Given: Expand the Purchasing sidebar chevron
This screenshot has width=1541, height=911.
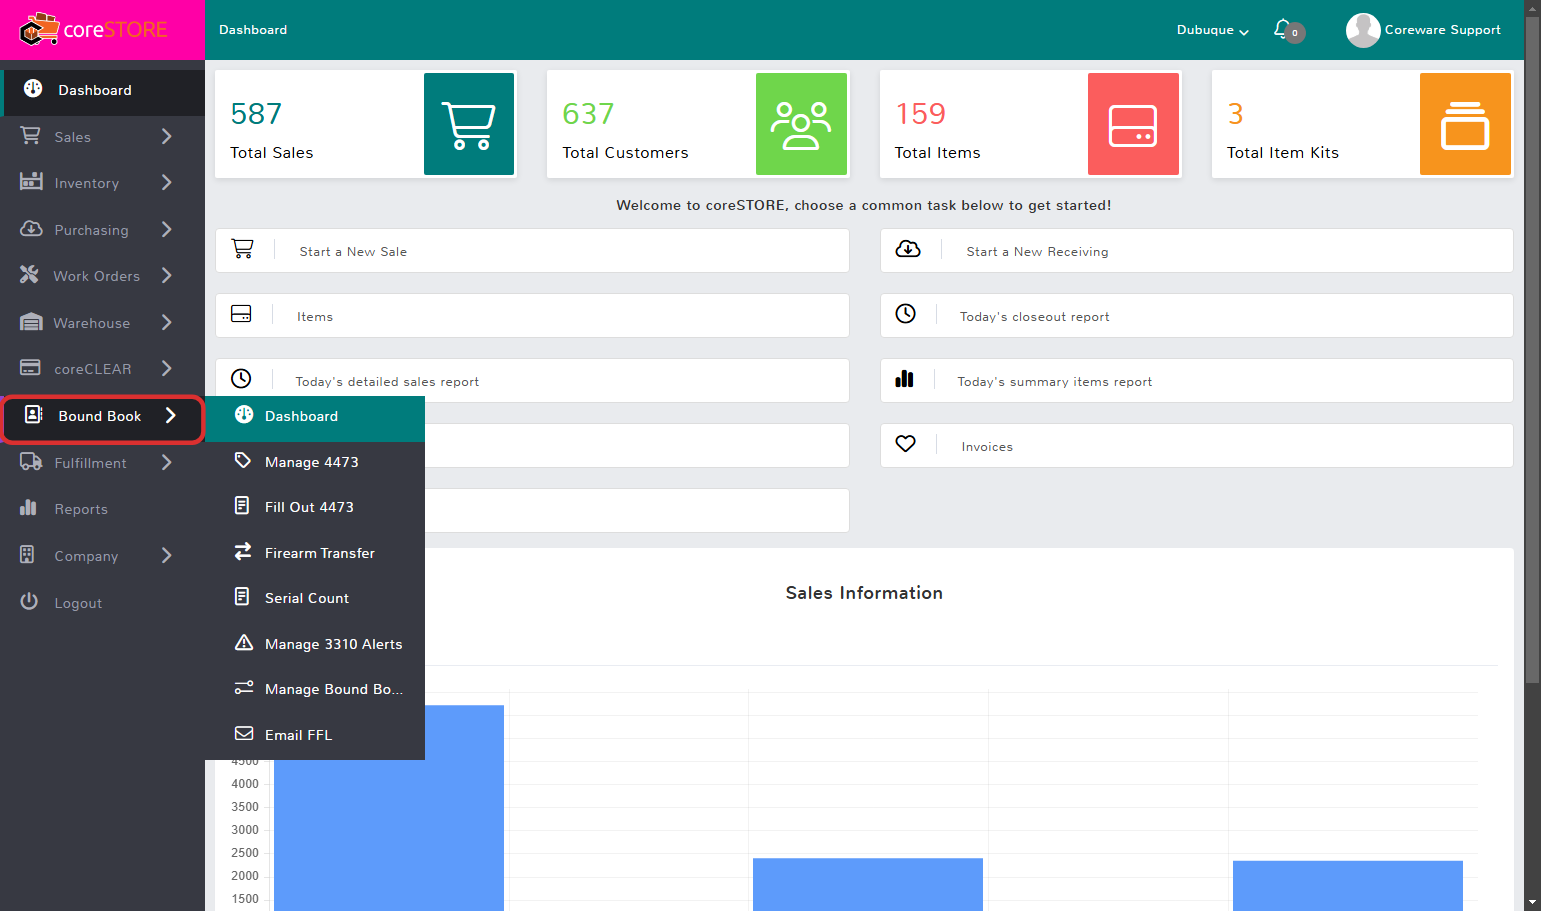Looking at the screenshot, I should [x=167, y=229].
